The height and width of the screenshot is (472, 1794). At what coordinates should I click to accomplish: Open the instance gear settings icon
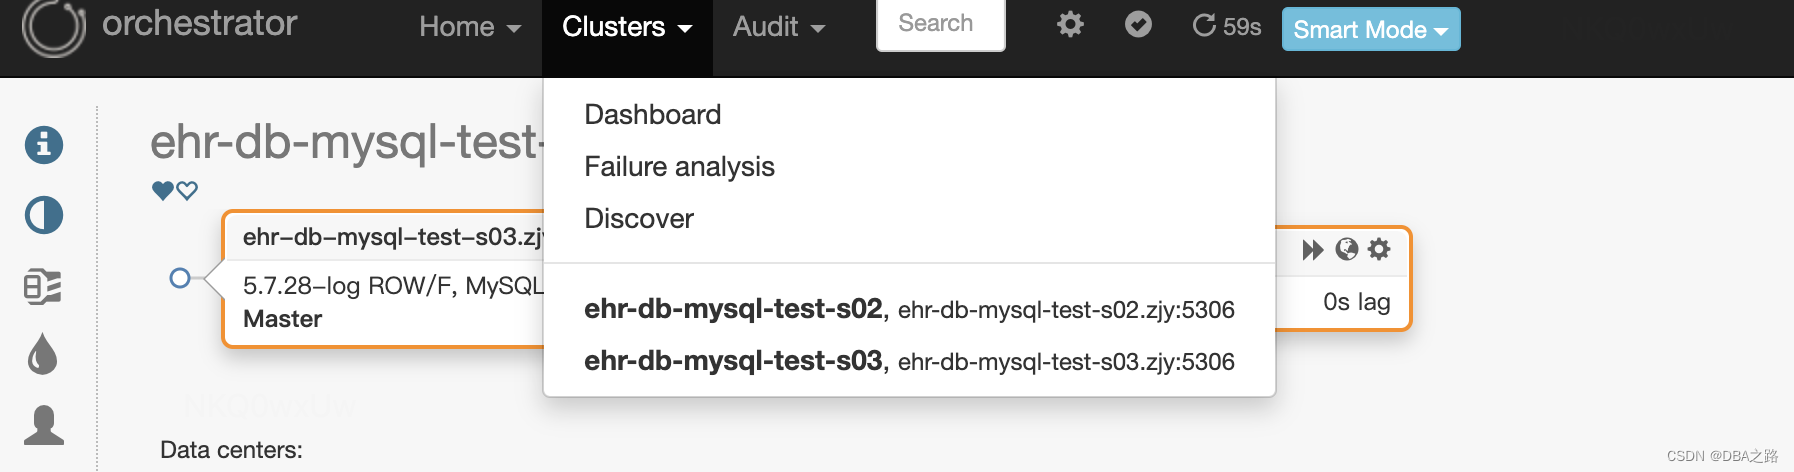pos(1379,250)
